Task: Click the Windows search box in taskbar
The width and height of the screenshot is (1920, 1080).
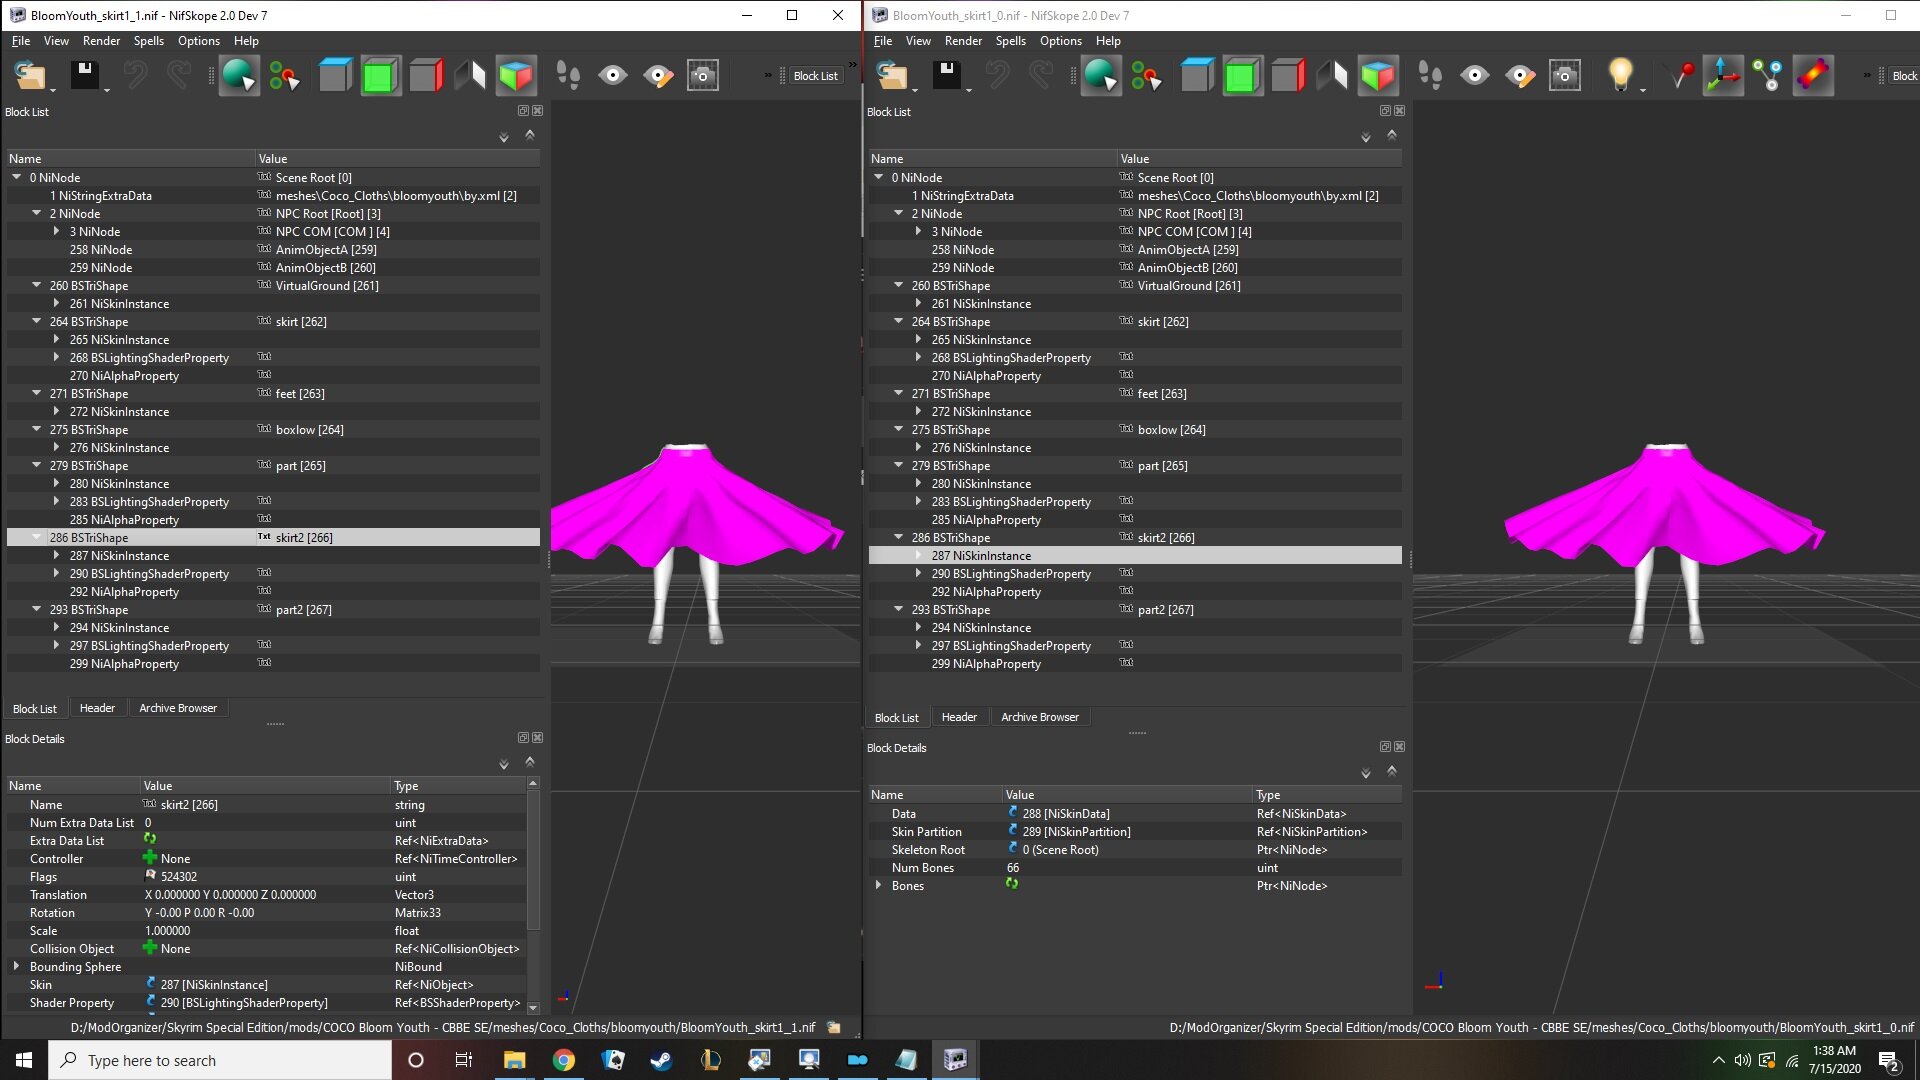Action: [220, 1060]
